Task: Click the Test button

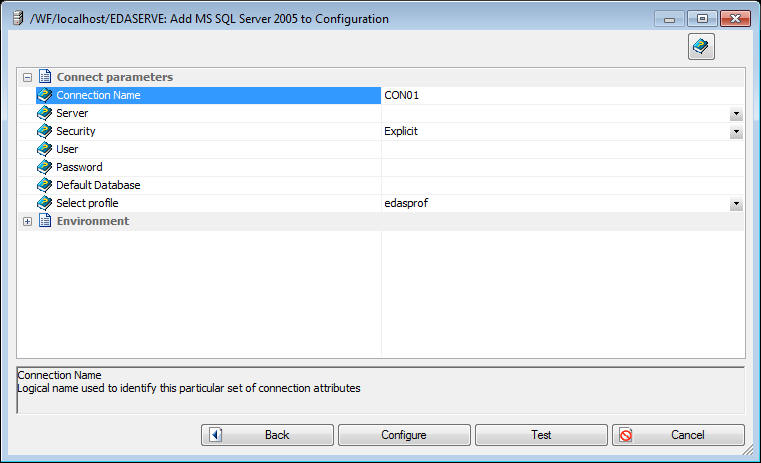Action: point(541,435)
